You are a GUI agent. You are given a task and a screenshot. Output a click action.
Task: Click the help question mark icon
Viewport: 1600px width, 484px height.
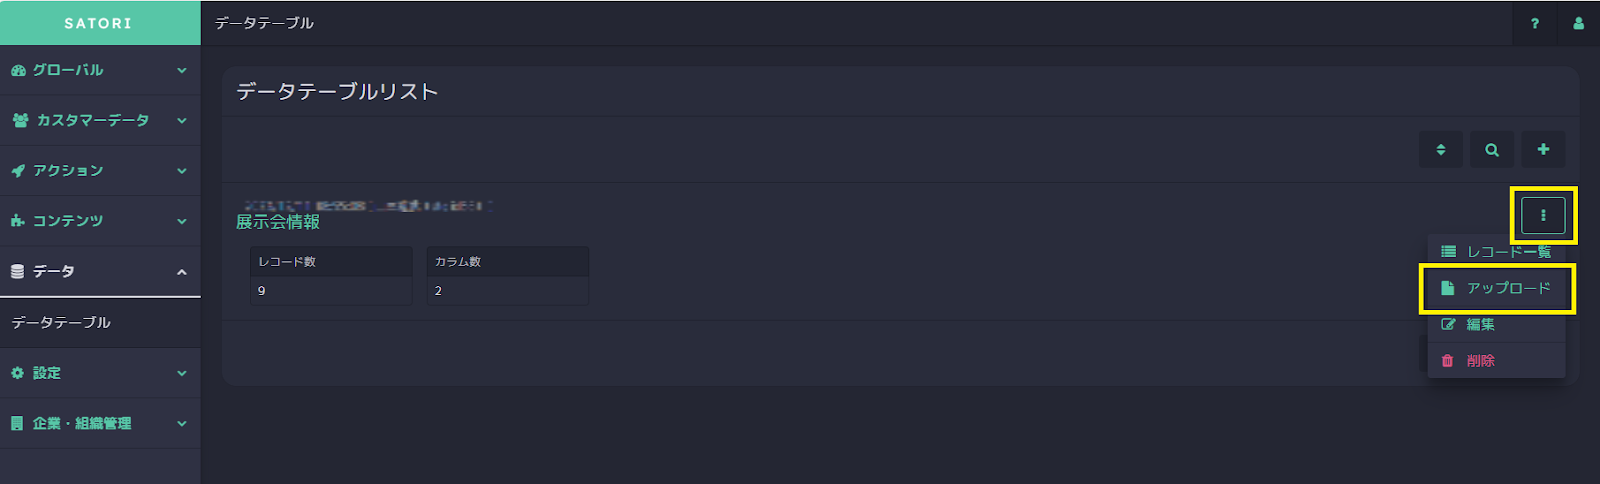[x=1534, y=23]
